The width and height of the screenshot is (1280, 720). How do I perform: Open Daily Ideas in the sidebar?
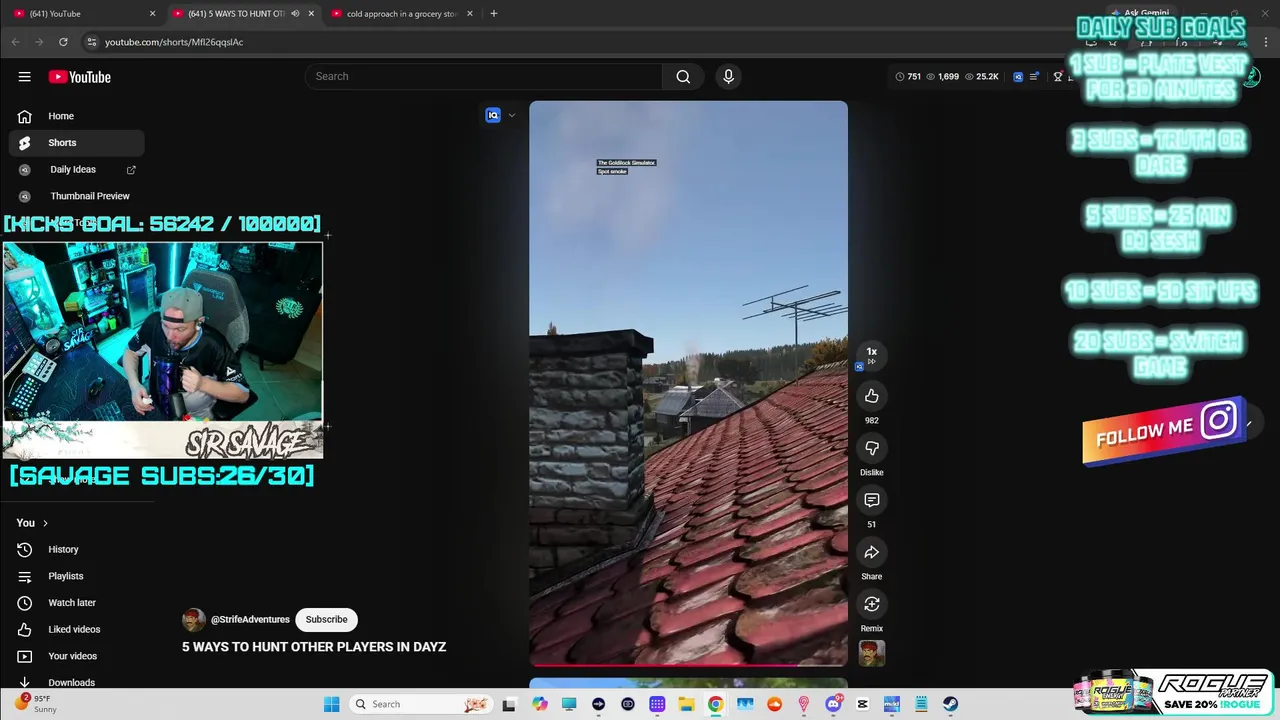tap(76, 169)
